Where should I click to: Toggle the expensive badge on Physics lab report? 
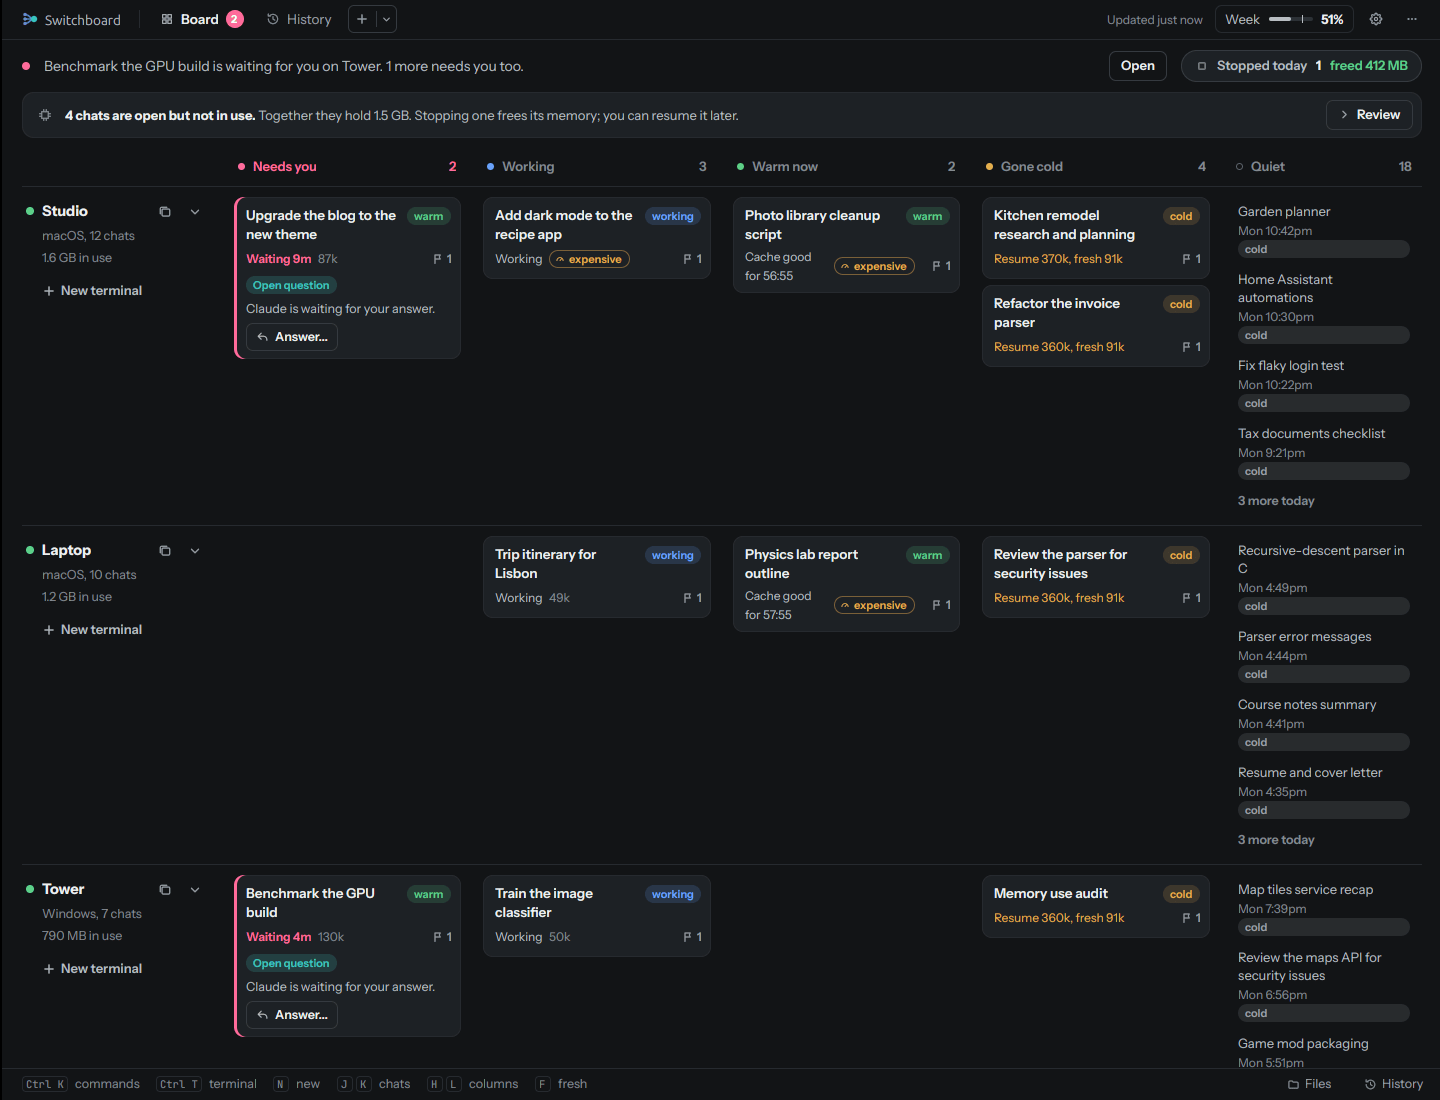pos(874,605)
